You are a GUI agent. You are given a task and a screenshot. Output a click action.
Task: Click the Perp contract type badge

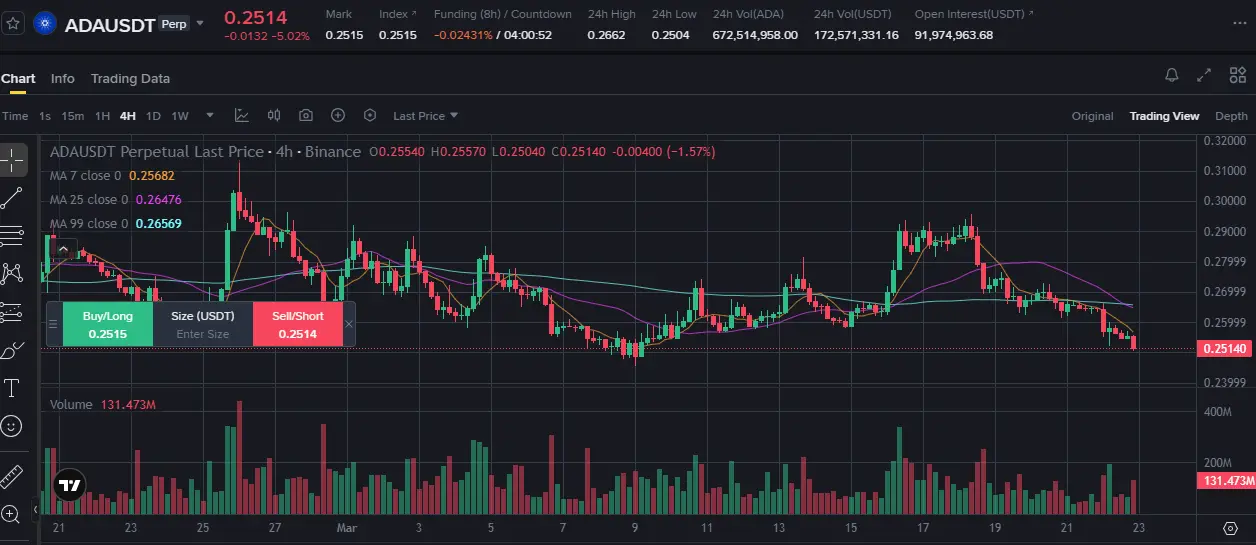click(174, 22)
